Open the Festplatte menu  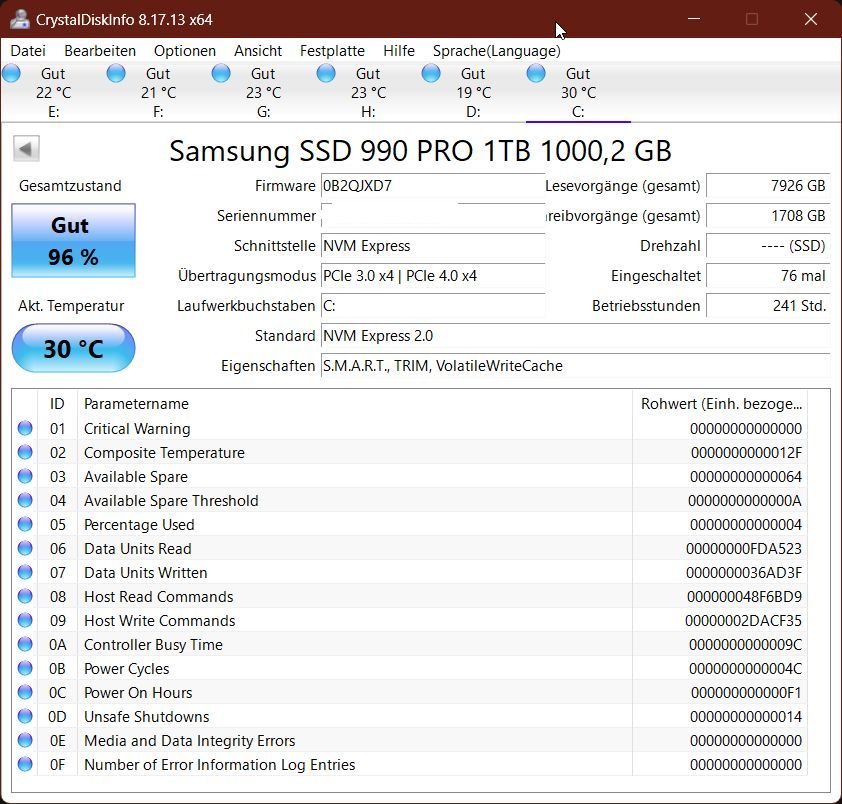coord(332,50)
